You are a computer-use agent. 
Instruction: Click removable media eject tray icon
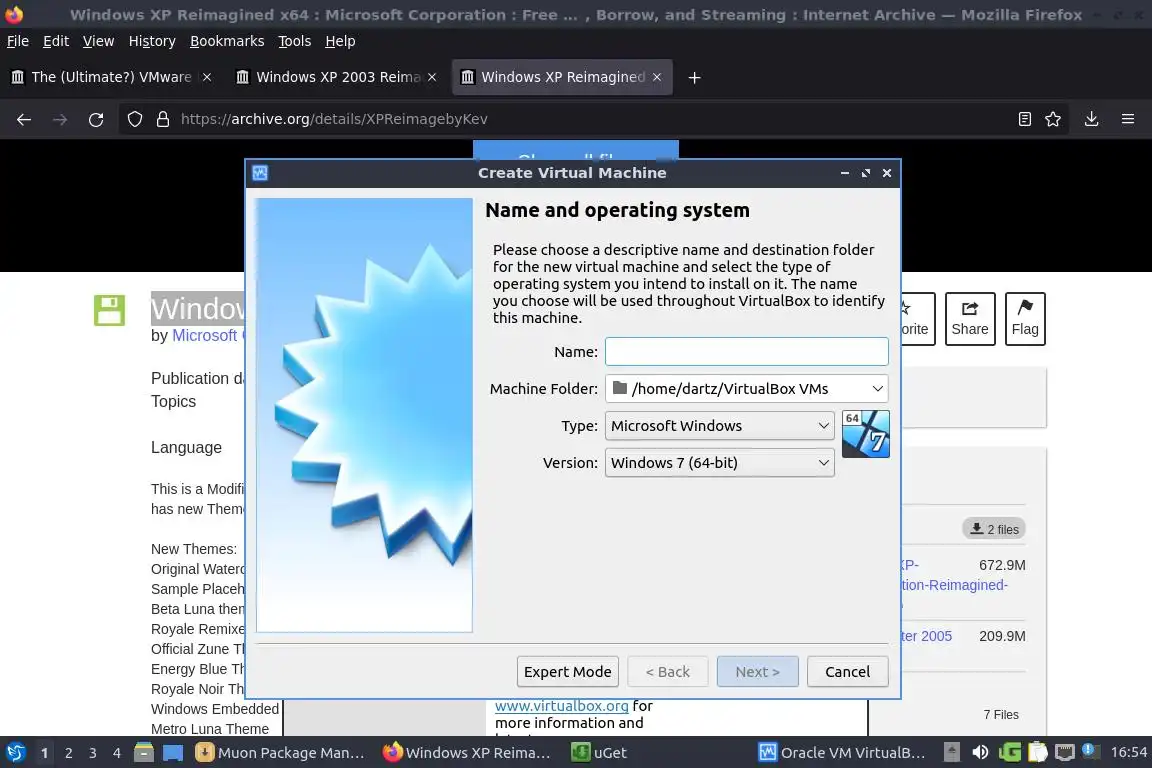[951, 753]
